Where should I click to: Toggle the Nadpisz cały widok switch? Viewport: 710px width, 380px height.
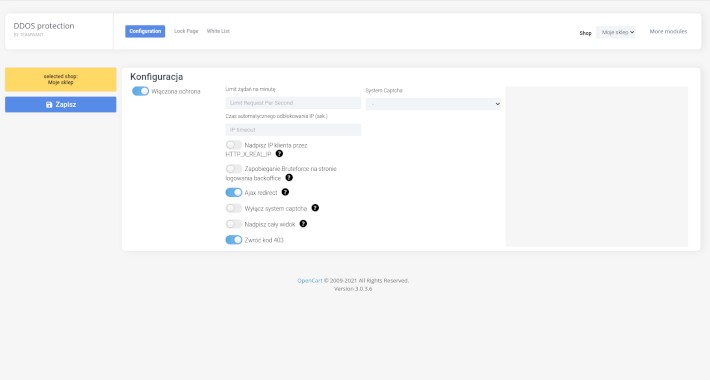tap(234, 224)
